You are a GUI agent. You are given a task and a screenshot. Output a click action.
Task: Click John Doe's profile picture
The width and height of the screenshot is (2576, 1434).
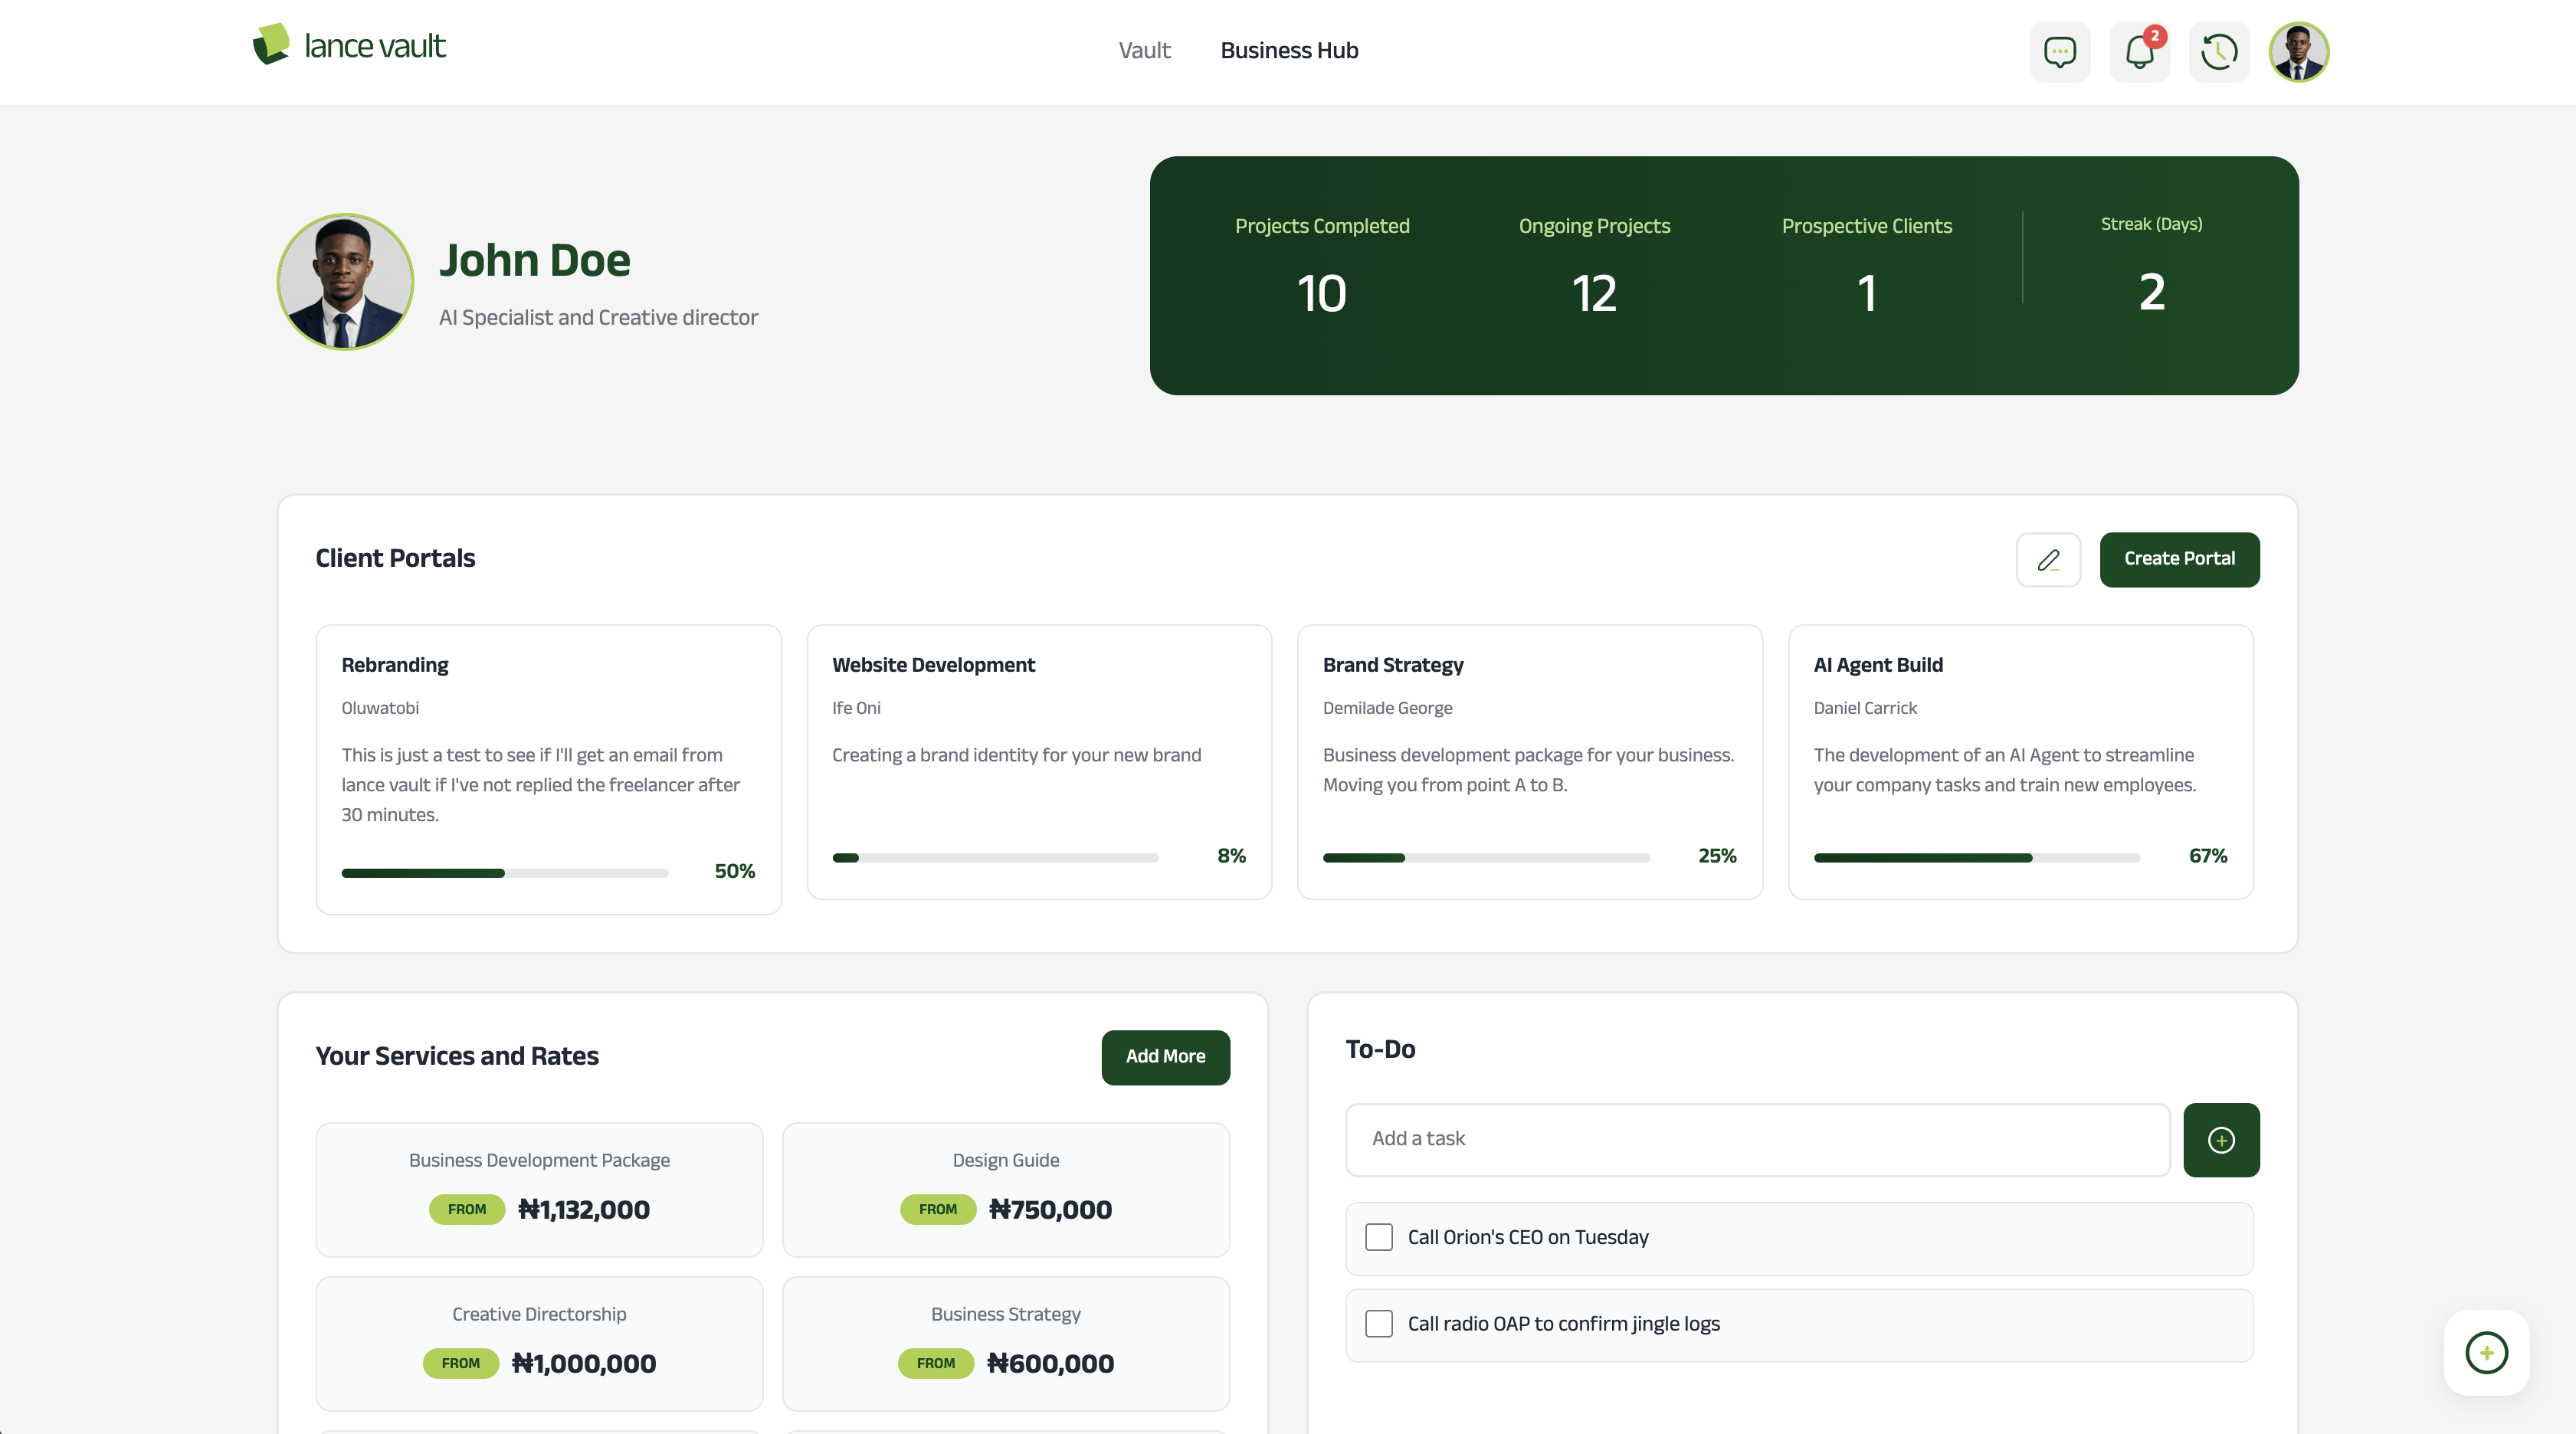(344, 281)
